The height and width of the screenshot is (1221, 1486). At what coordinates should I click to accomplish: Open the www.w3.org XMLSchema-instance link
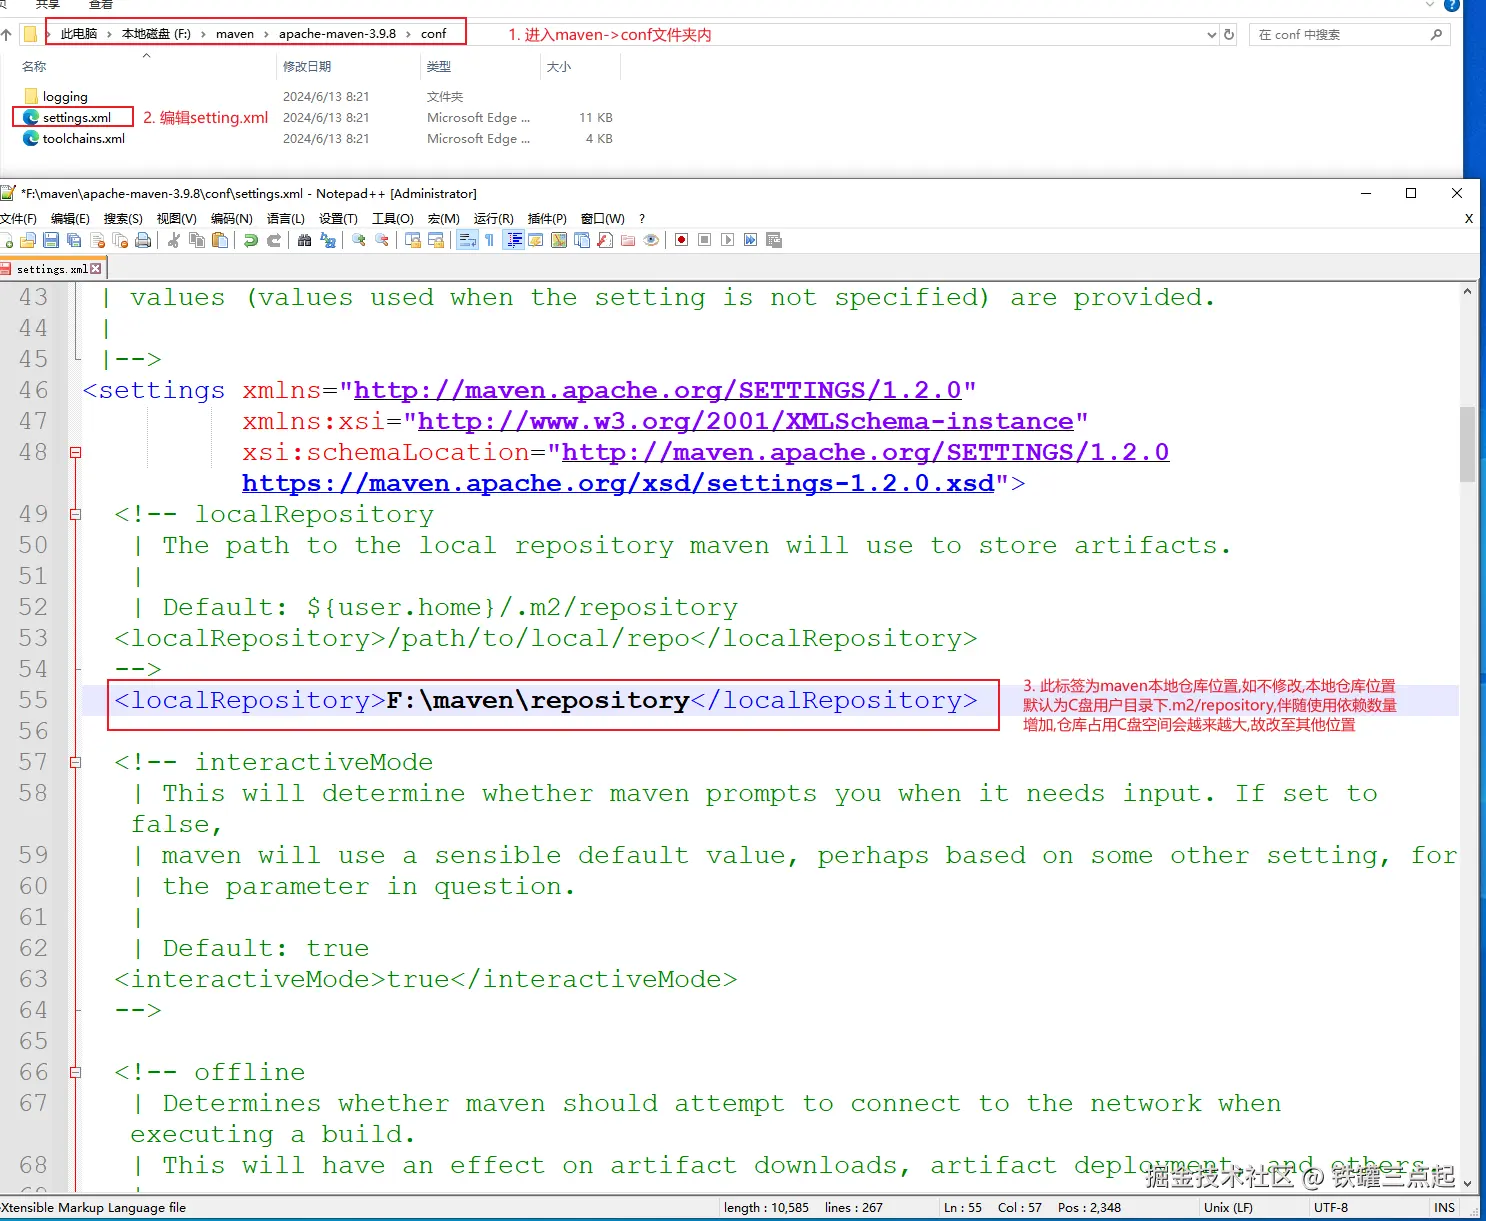coord(745,421)
